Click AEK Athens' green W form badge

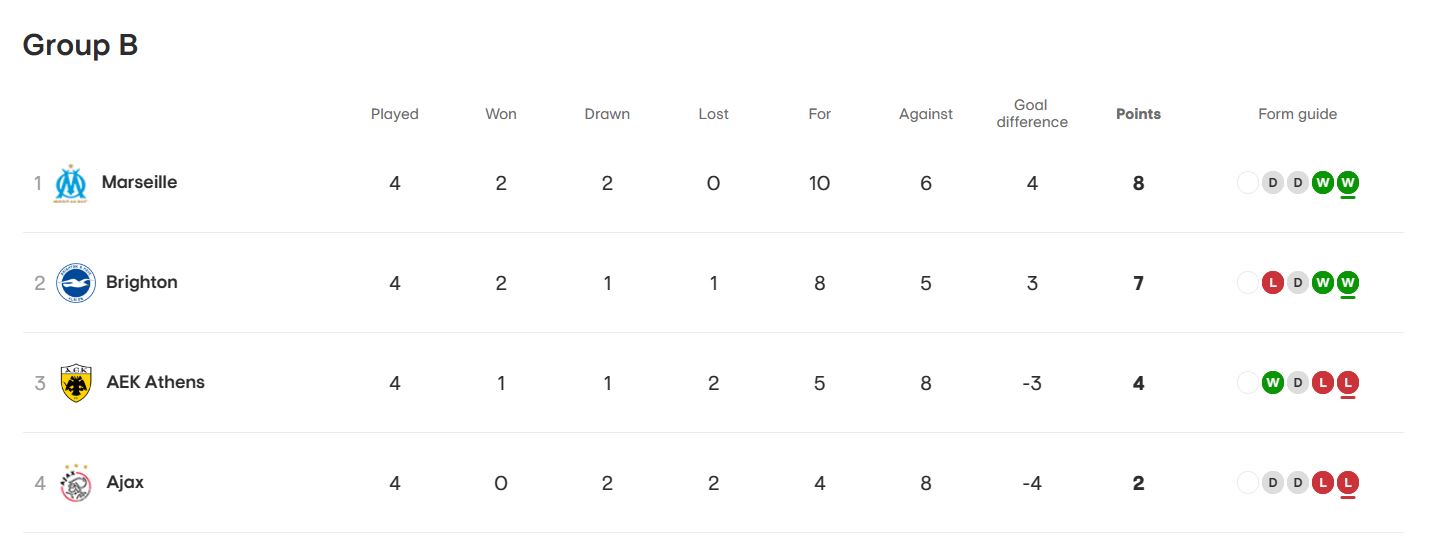pyautogui.click(x=1273, y=383)
